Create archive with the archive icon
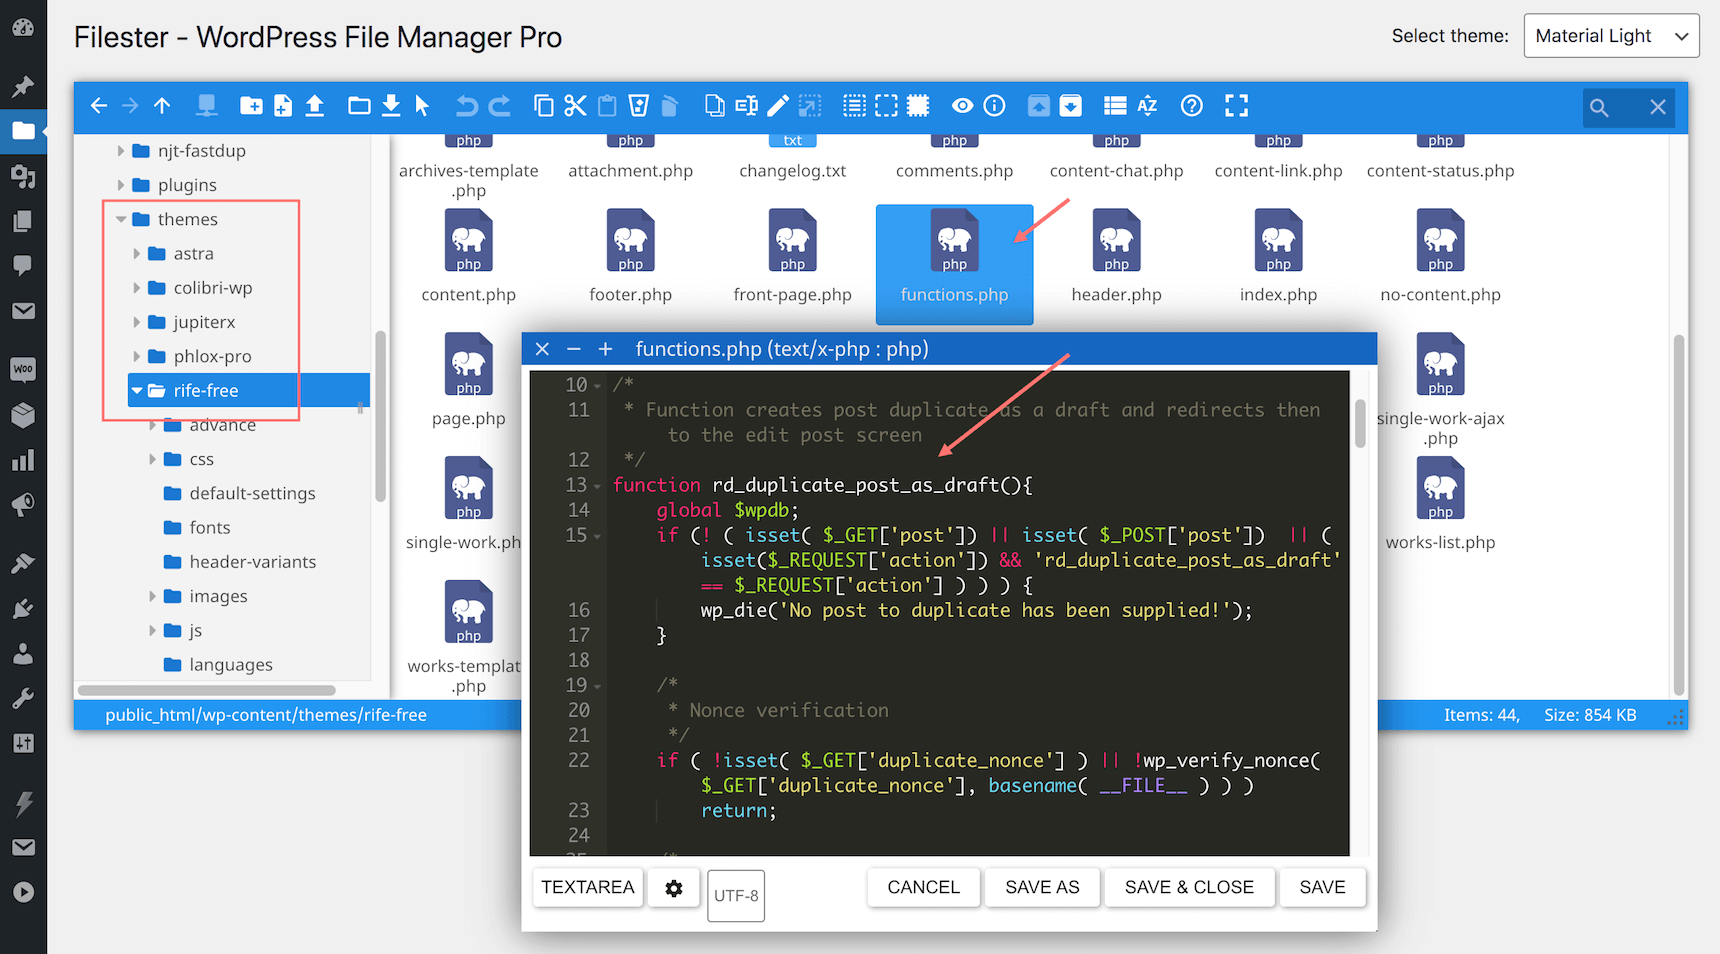This screenshot has width=1720, height=954. point(1070,106)
